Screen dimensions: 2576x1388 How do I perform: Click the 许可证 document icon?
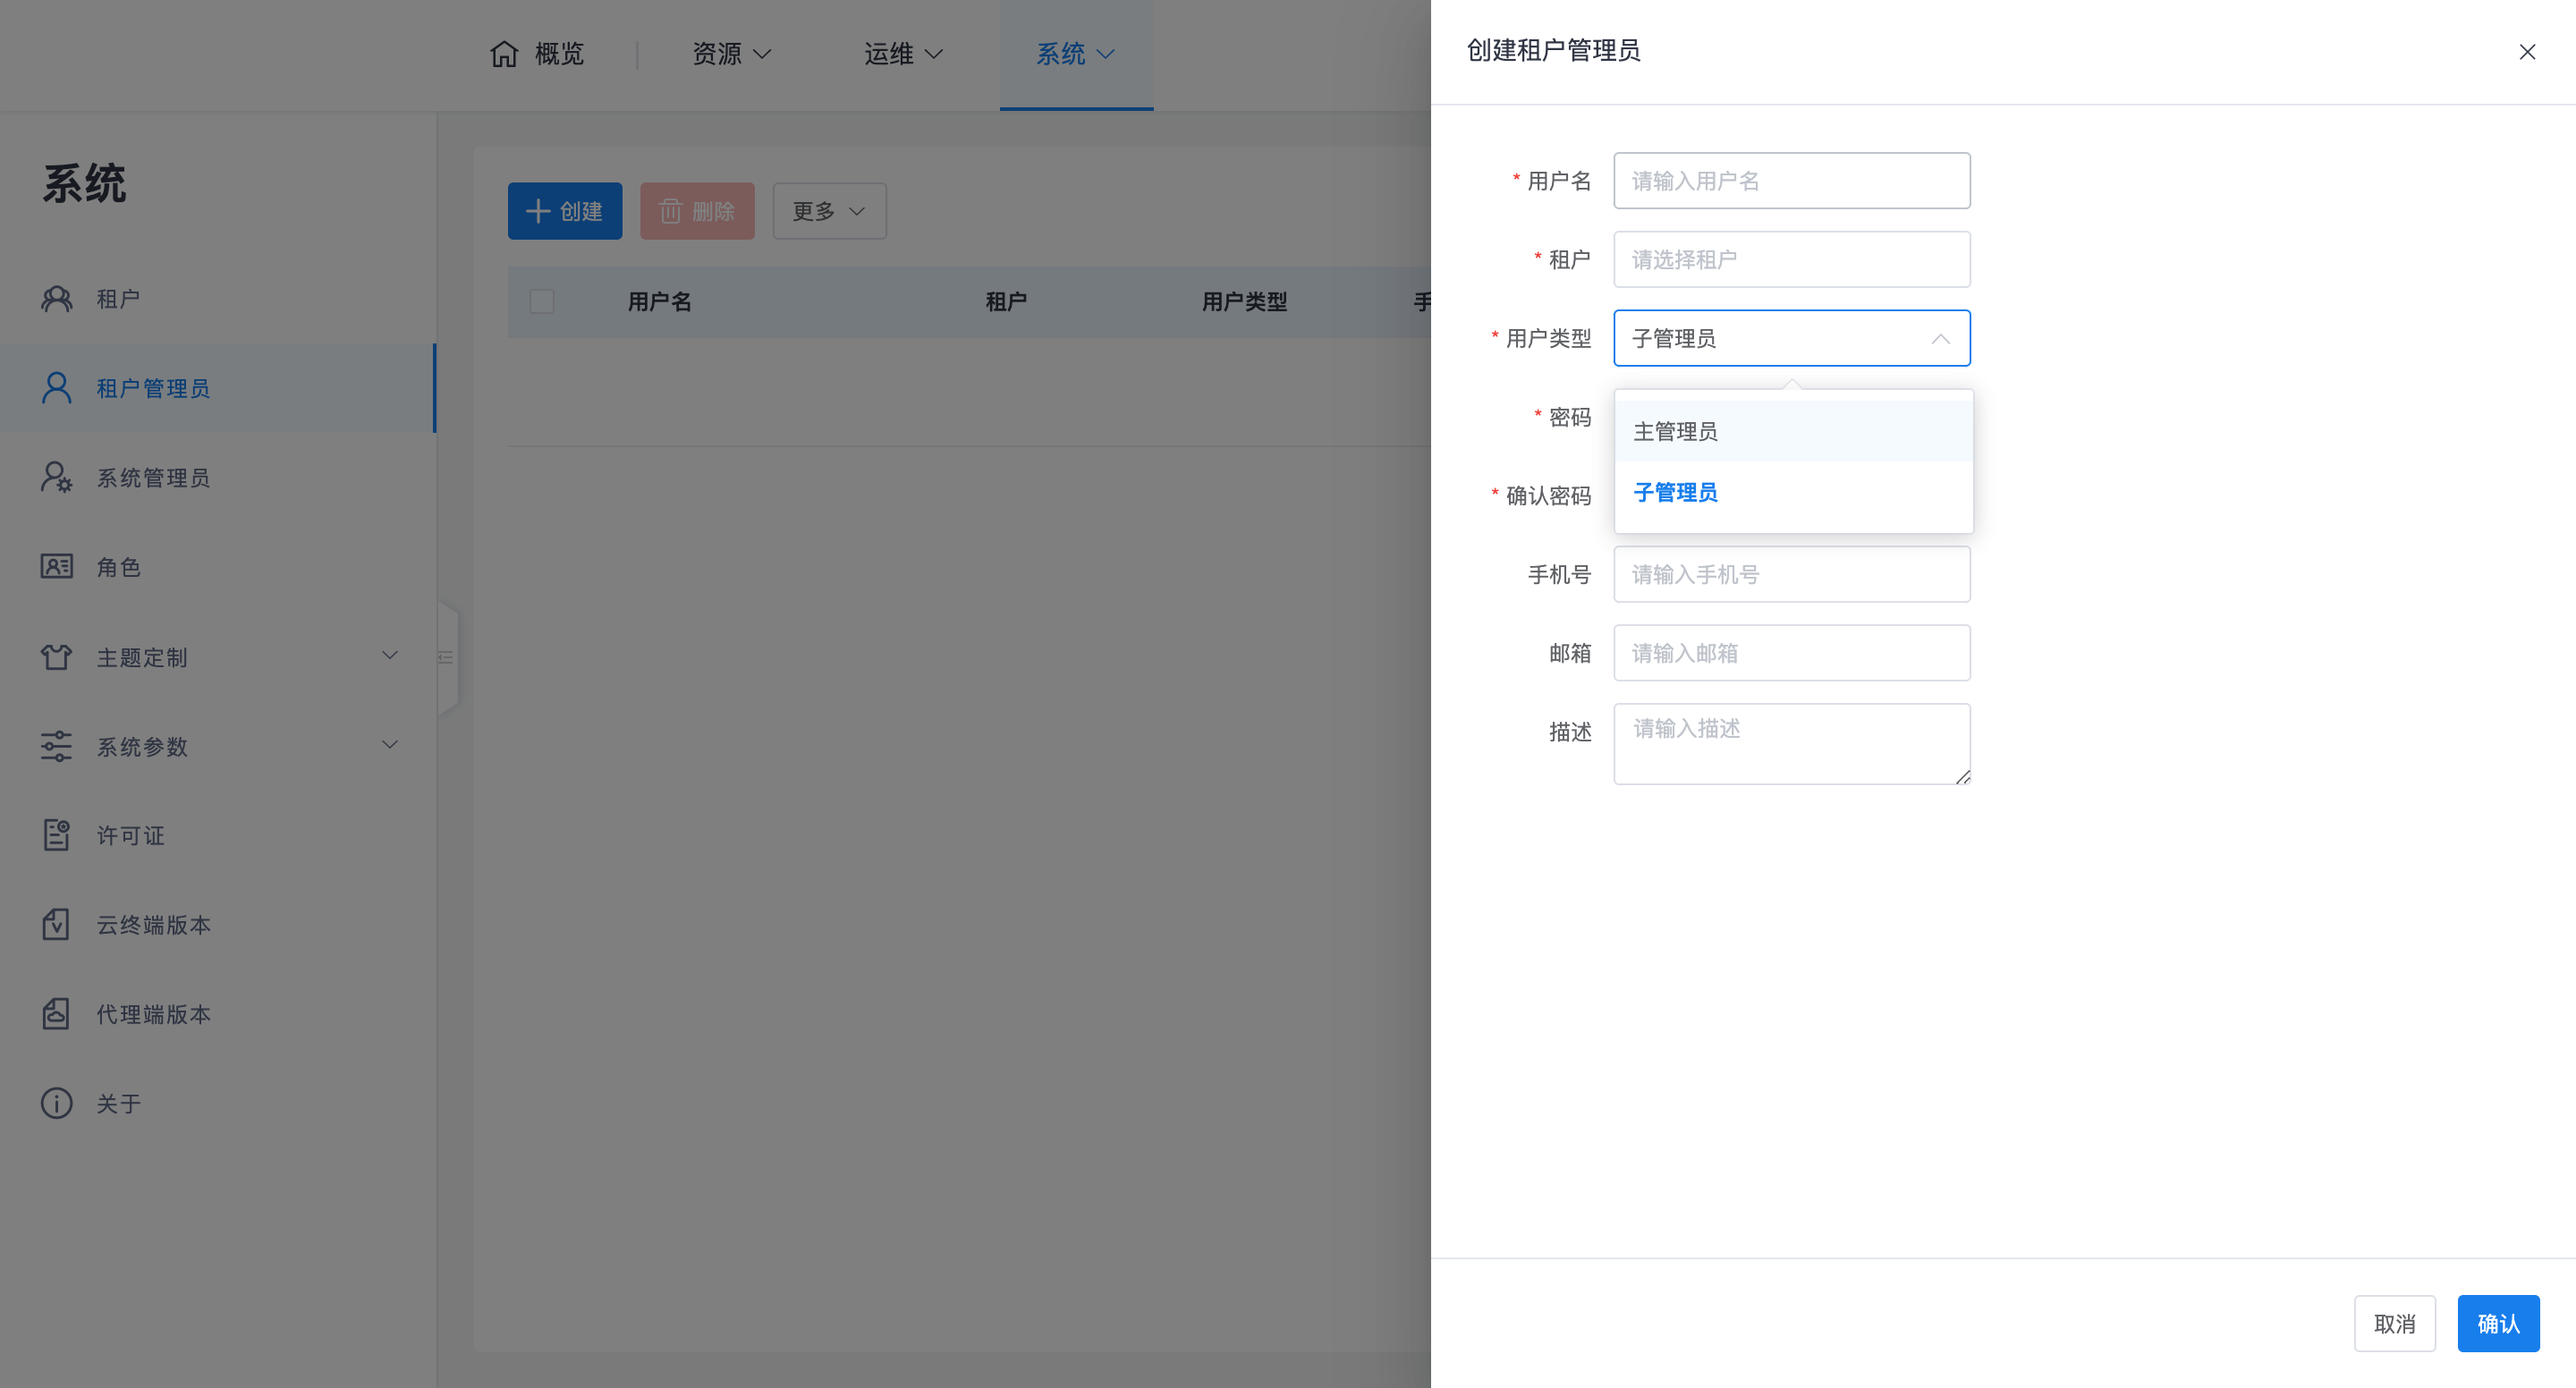57,835
